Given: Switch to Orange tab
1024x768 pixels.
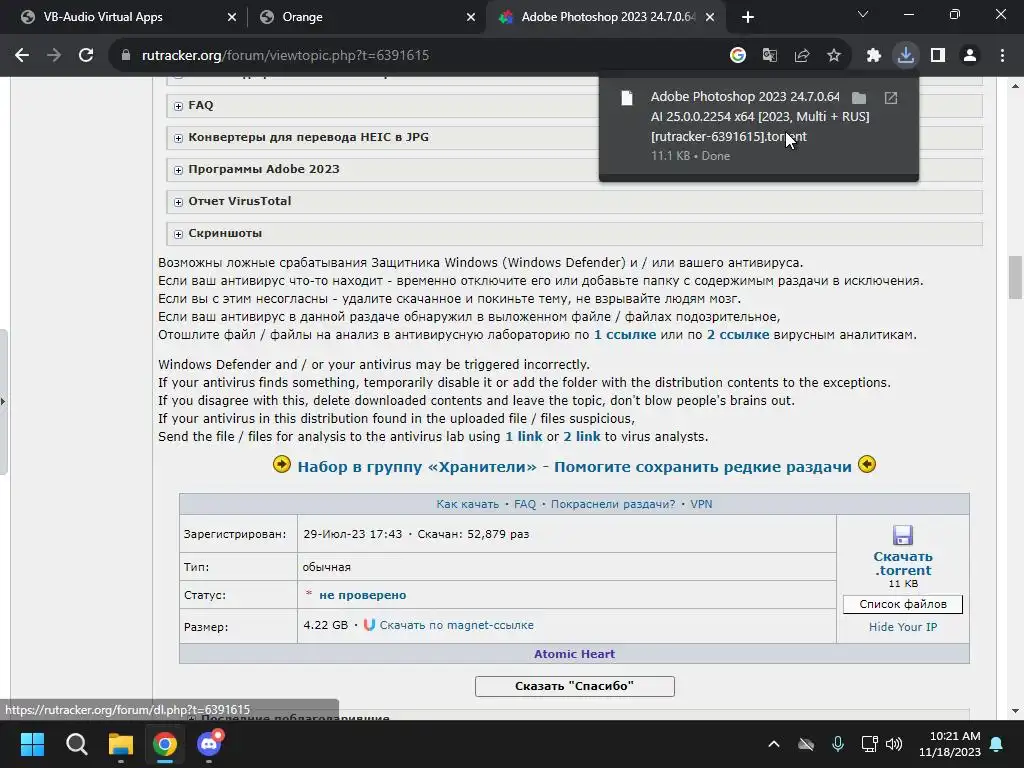Looking at the screenshot, I should pyautogui.click(x=366, y=17).
